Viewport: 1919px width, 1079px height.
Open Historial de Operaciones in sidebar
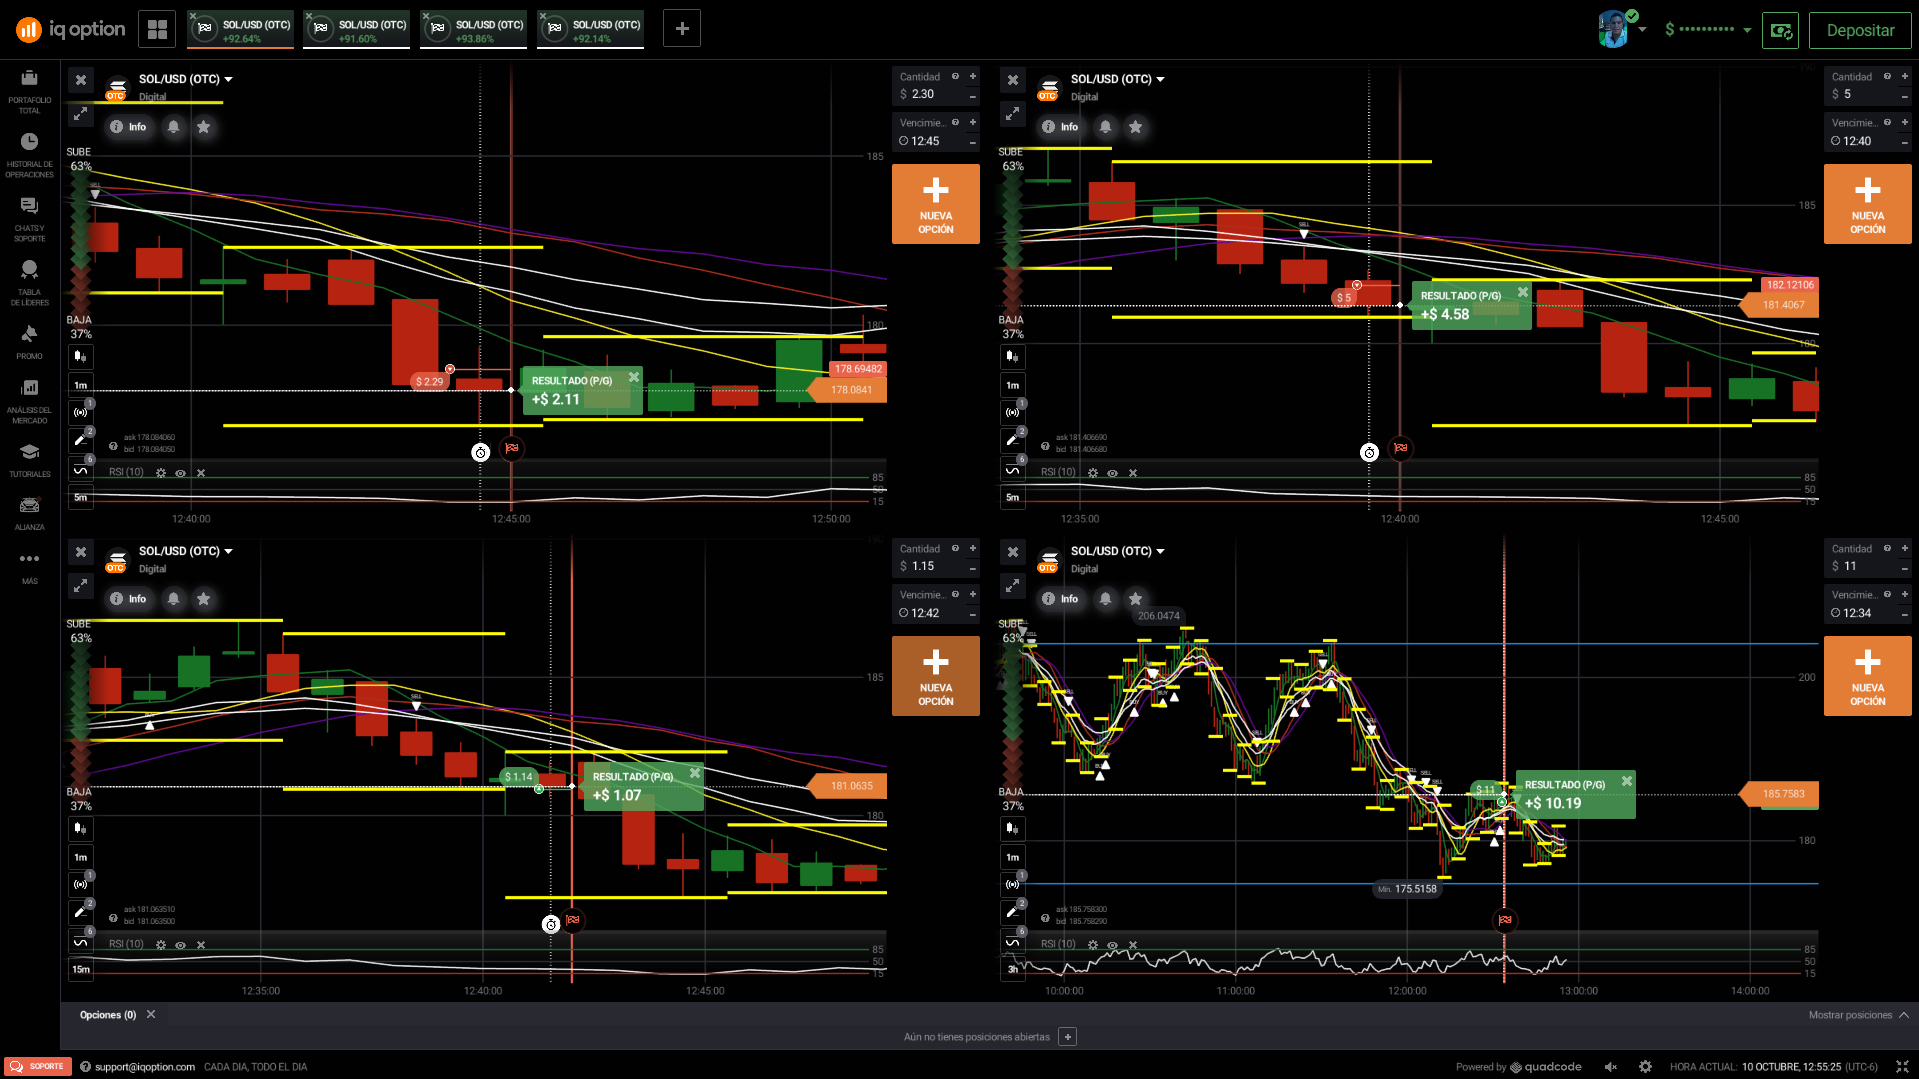point(29,151)
